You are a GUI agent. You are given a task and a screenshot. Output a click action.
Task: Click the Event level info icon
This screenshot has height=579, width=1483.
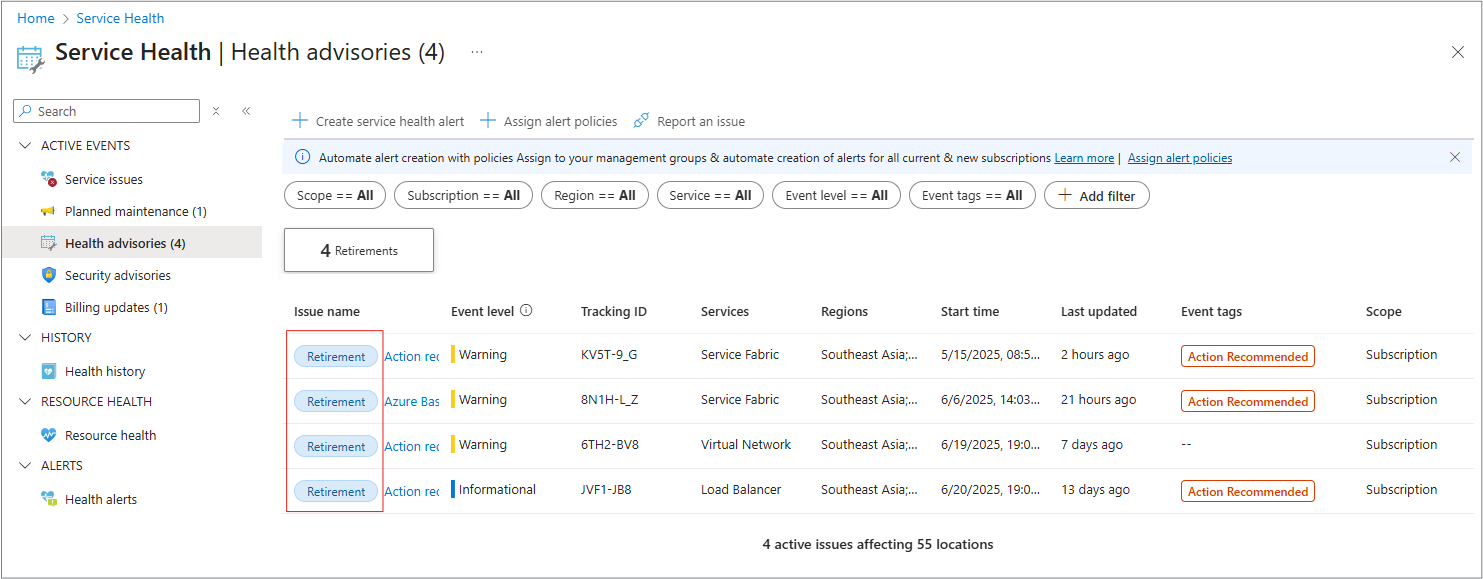click(x=526, y=311)
